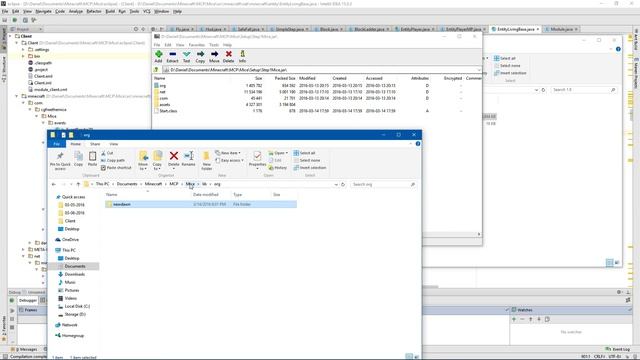Open Refactor menu in IntelliJ
Screen dimensions: 640x360
93,11
